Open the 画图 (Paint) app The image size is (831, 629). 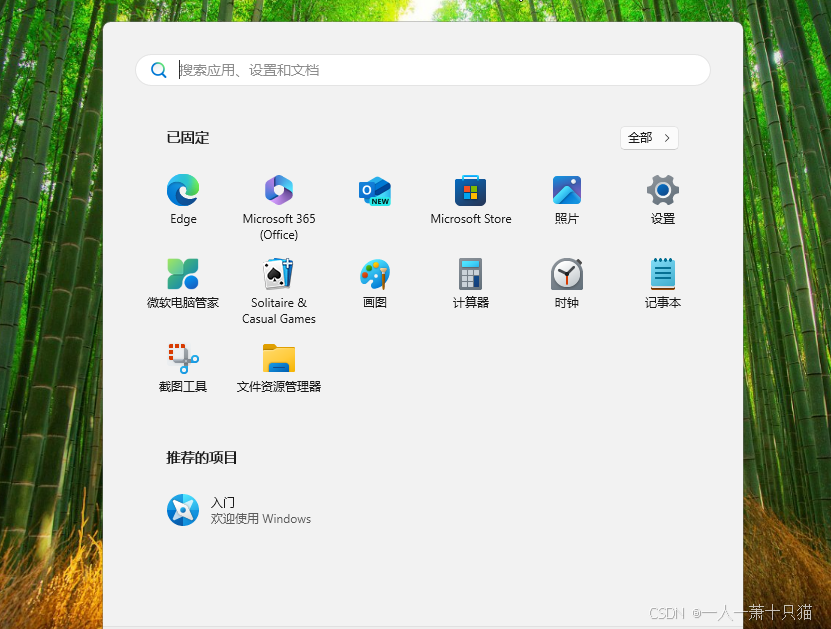coord(375,274)
